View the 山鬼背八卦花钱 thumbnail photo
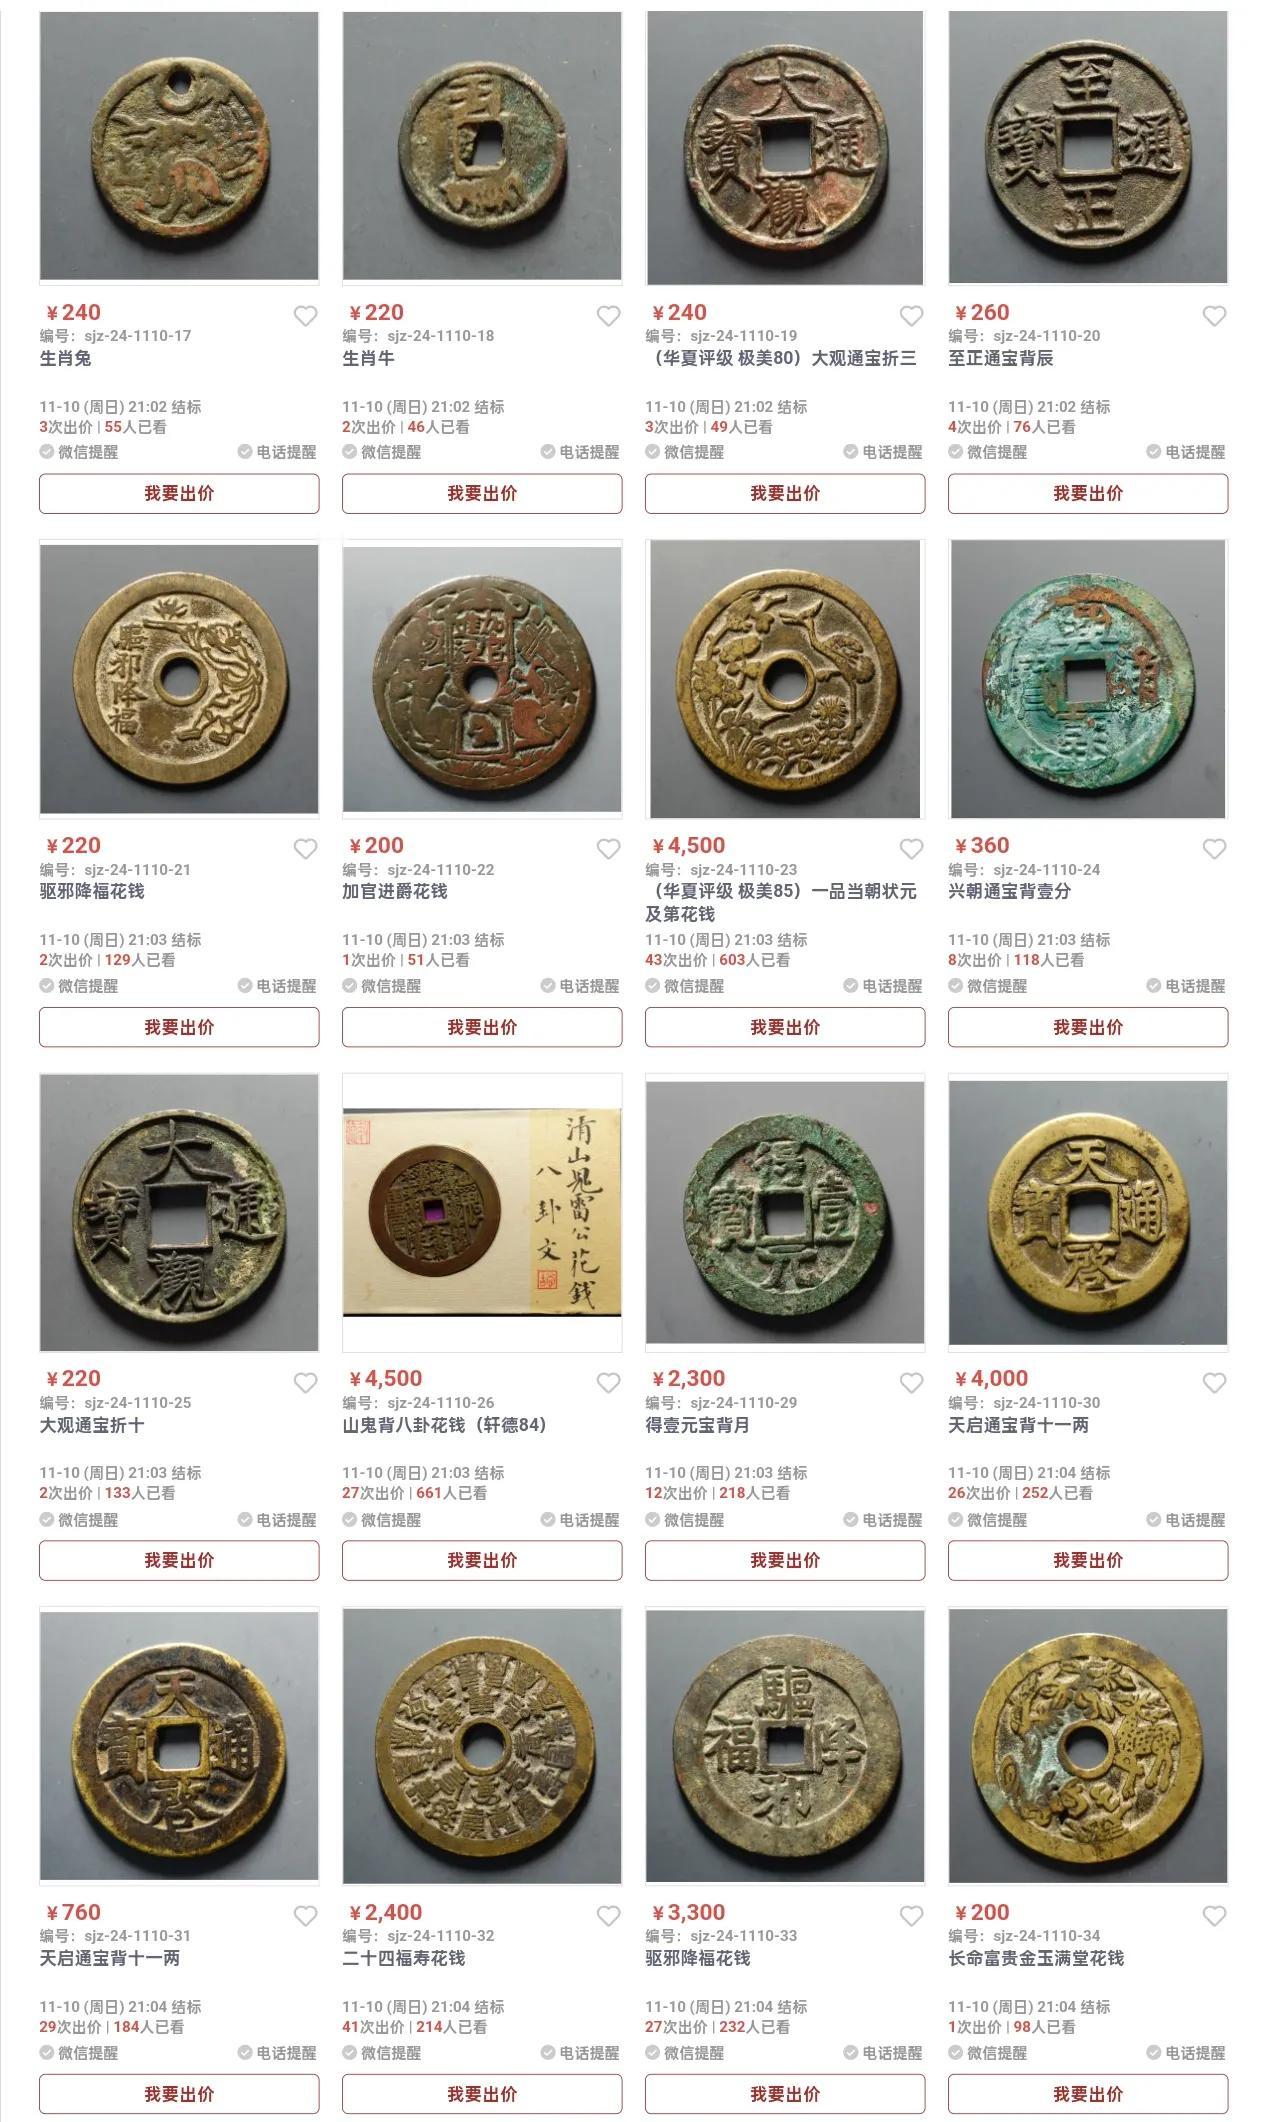Screen dimensions: 1263x2122 pyautogui.click(x=482, y=1213)
